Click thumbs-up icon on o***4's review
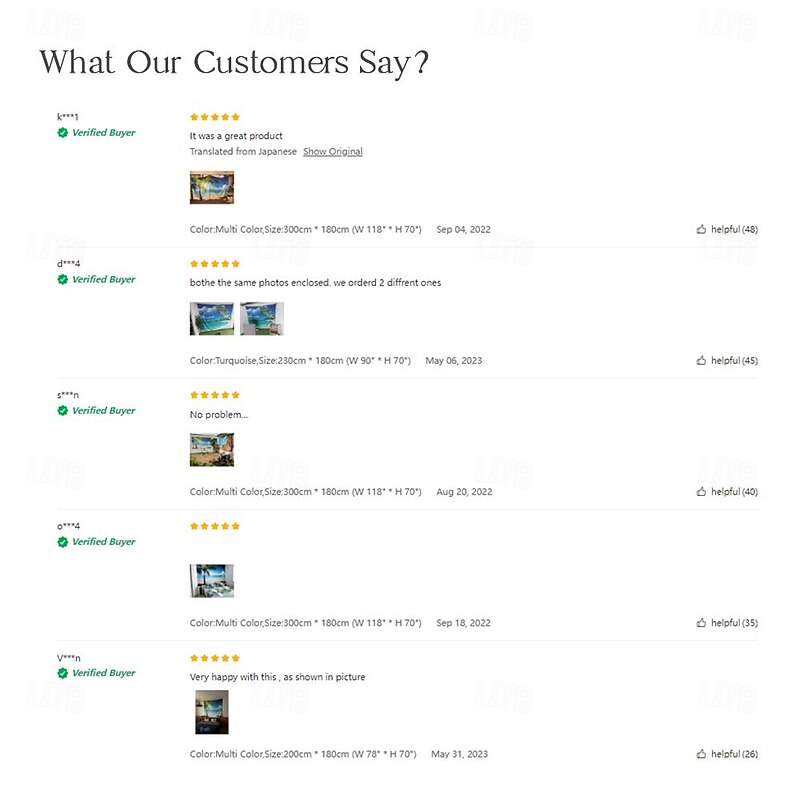800x800 pixels. (x=702, y=622)
